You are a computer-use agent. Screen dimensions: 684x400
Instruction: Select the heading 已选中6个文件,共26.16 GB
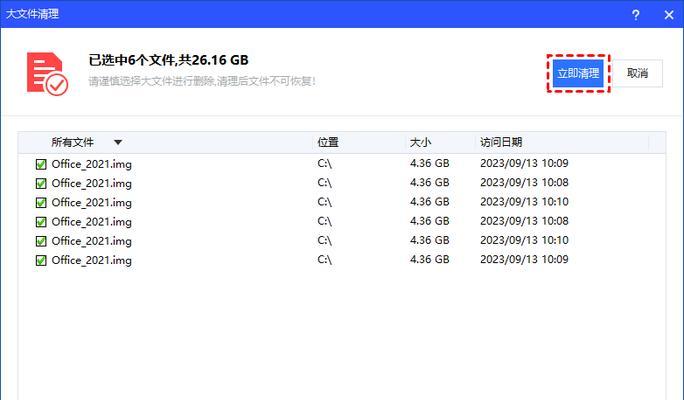(x=168, y=60)
